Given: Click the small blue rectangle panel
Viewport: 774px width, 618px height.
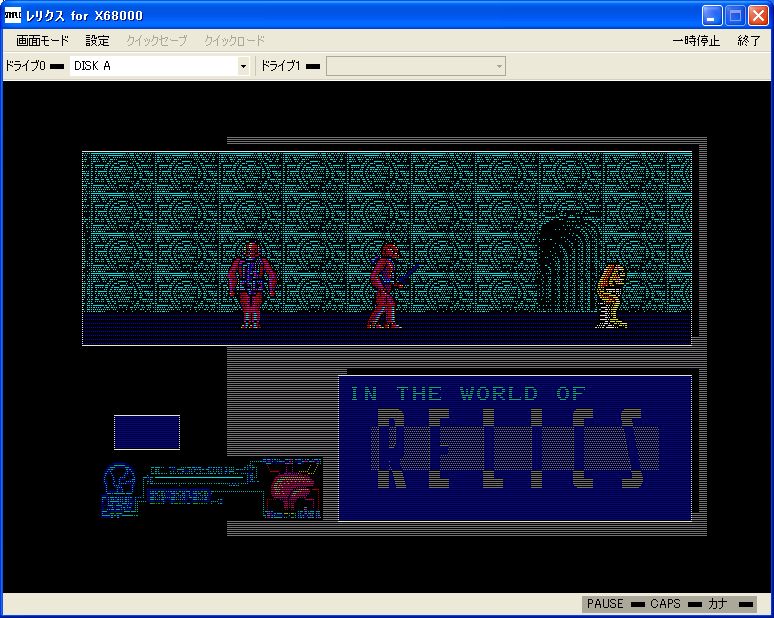Looking at the screenshot, I should [147, 432].
